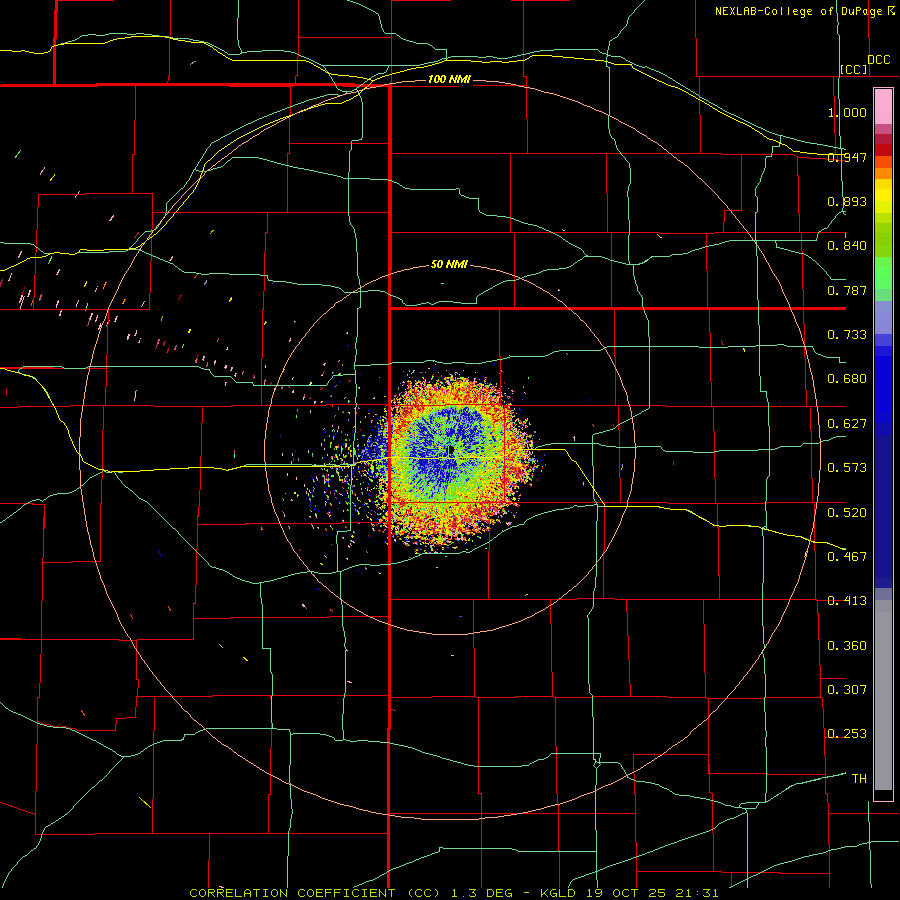Image resolution: width=900 pixels, height=900 pixels.
Task: Click the 0.787 color scale value
Action: point(847,290)
